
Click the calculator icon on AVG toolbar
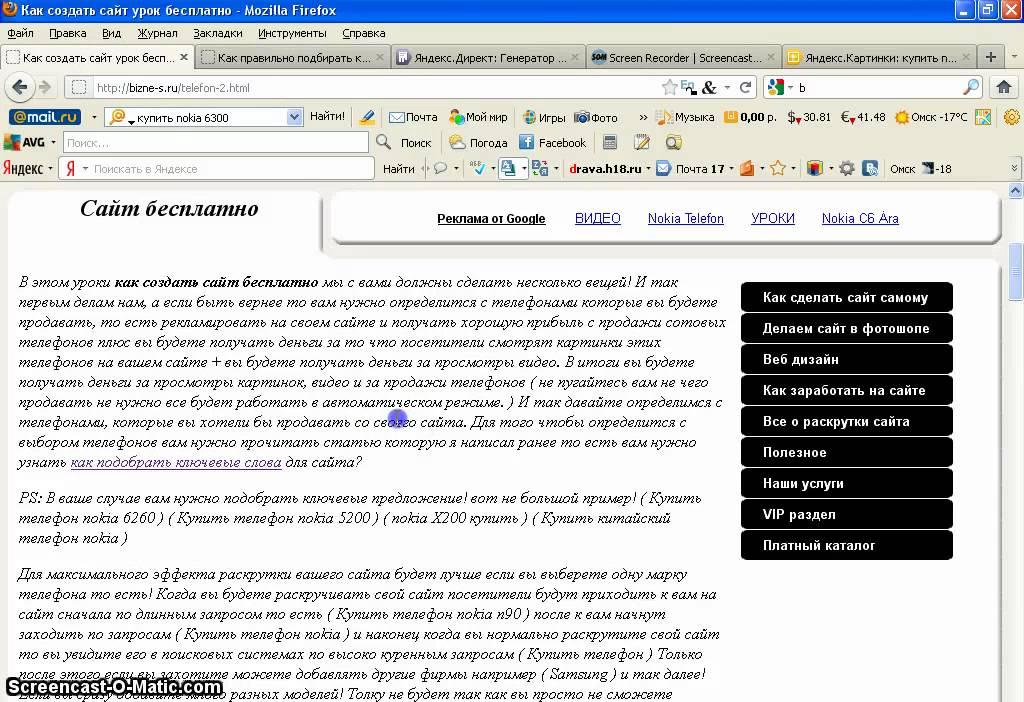tap(610, 142)
